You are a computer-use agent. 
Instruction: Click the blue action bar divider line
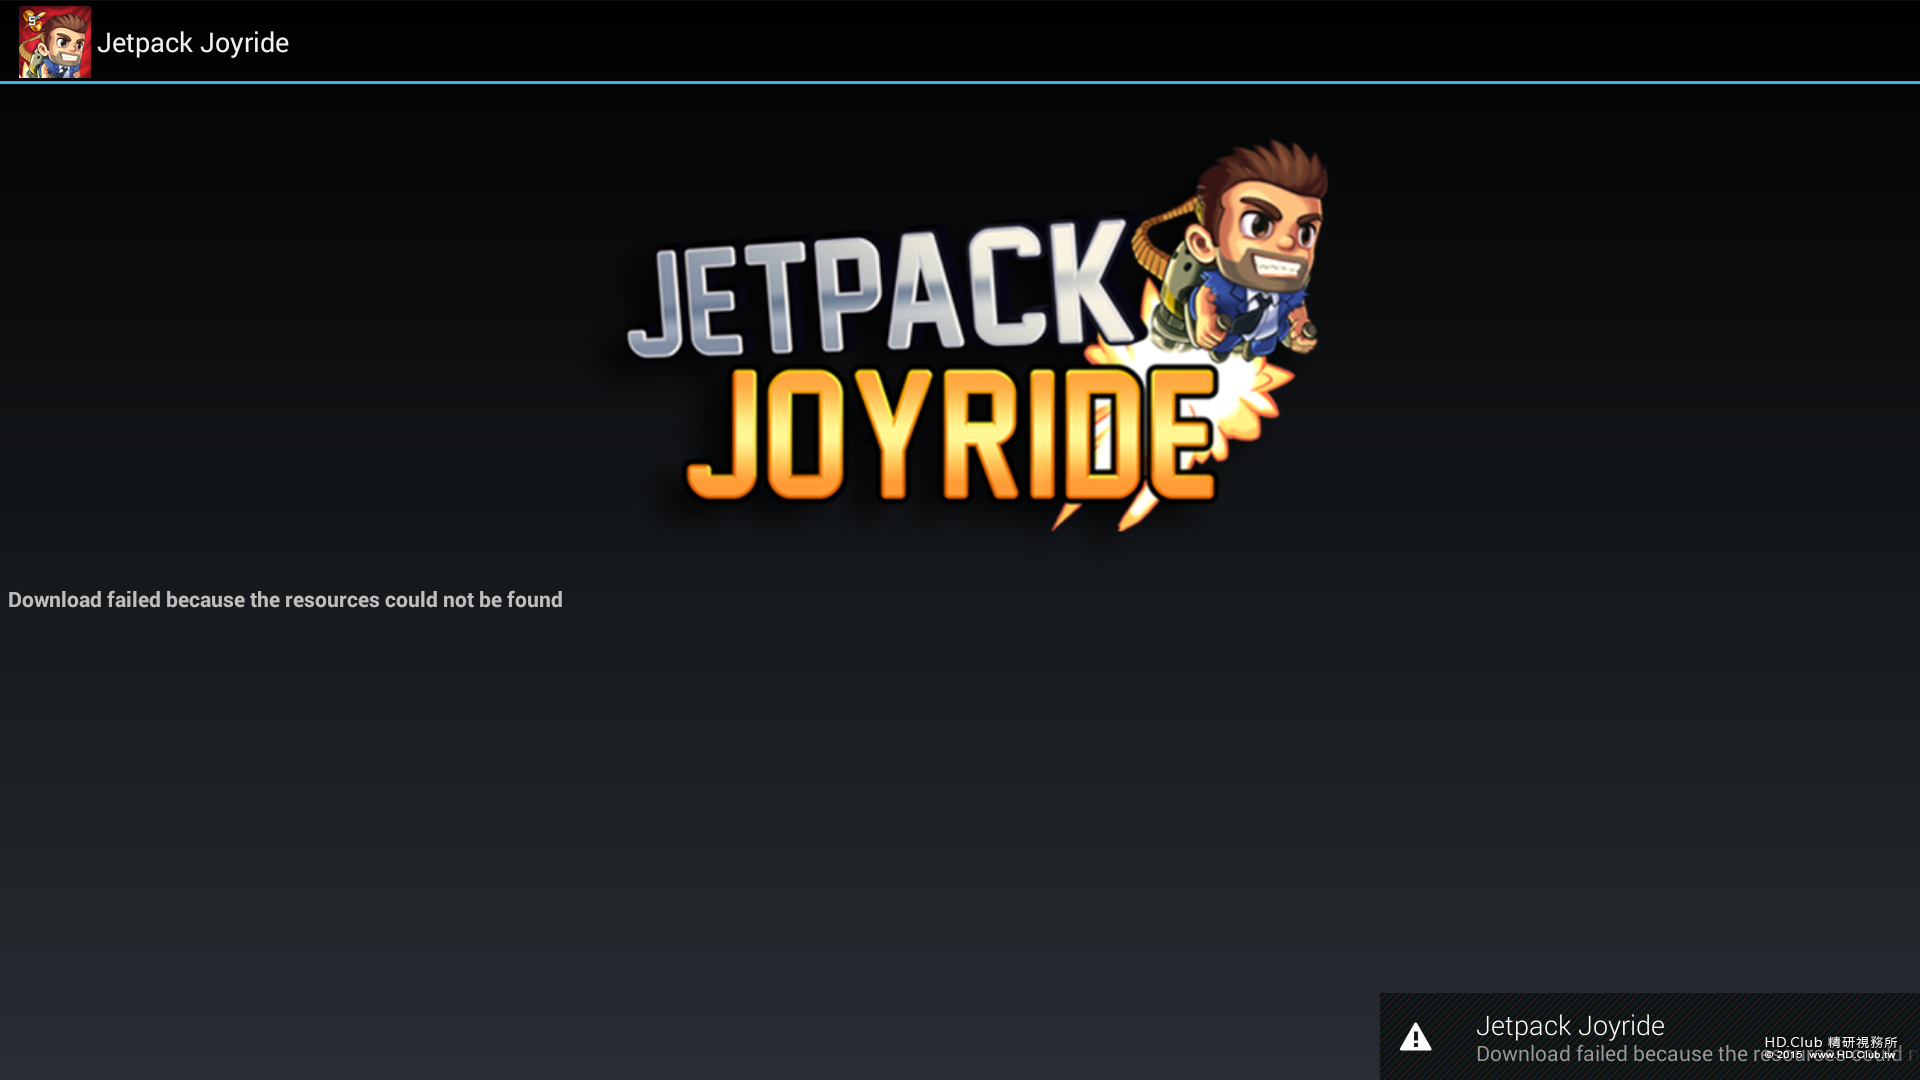pos(960,82)
